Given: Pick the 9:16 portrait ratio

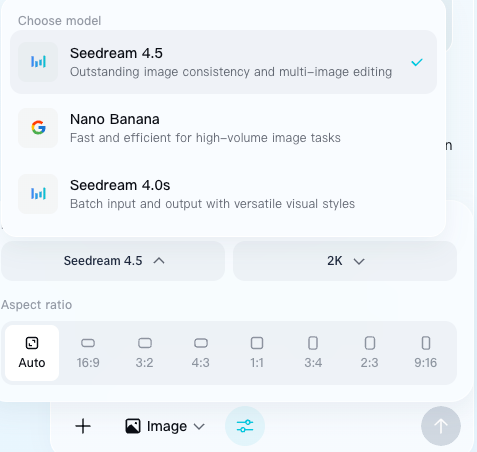Looking at the screenshot, I should tap(426, 353).
